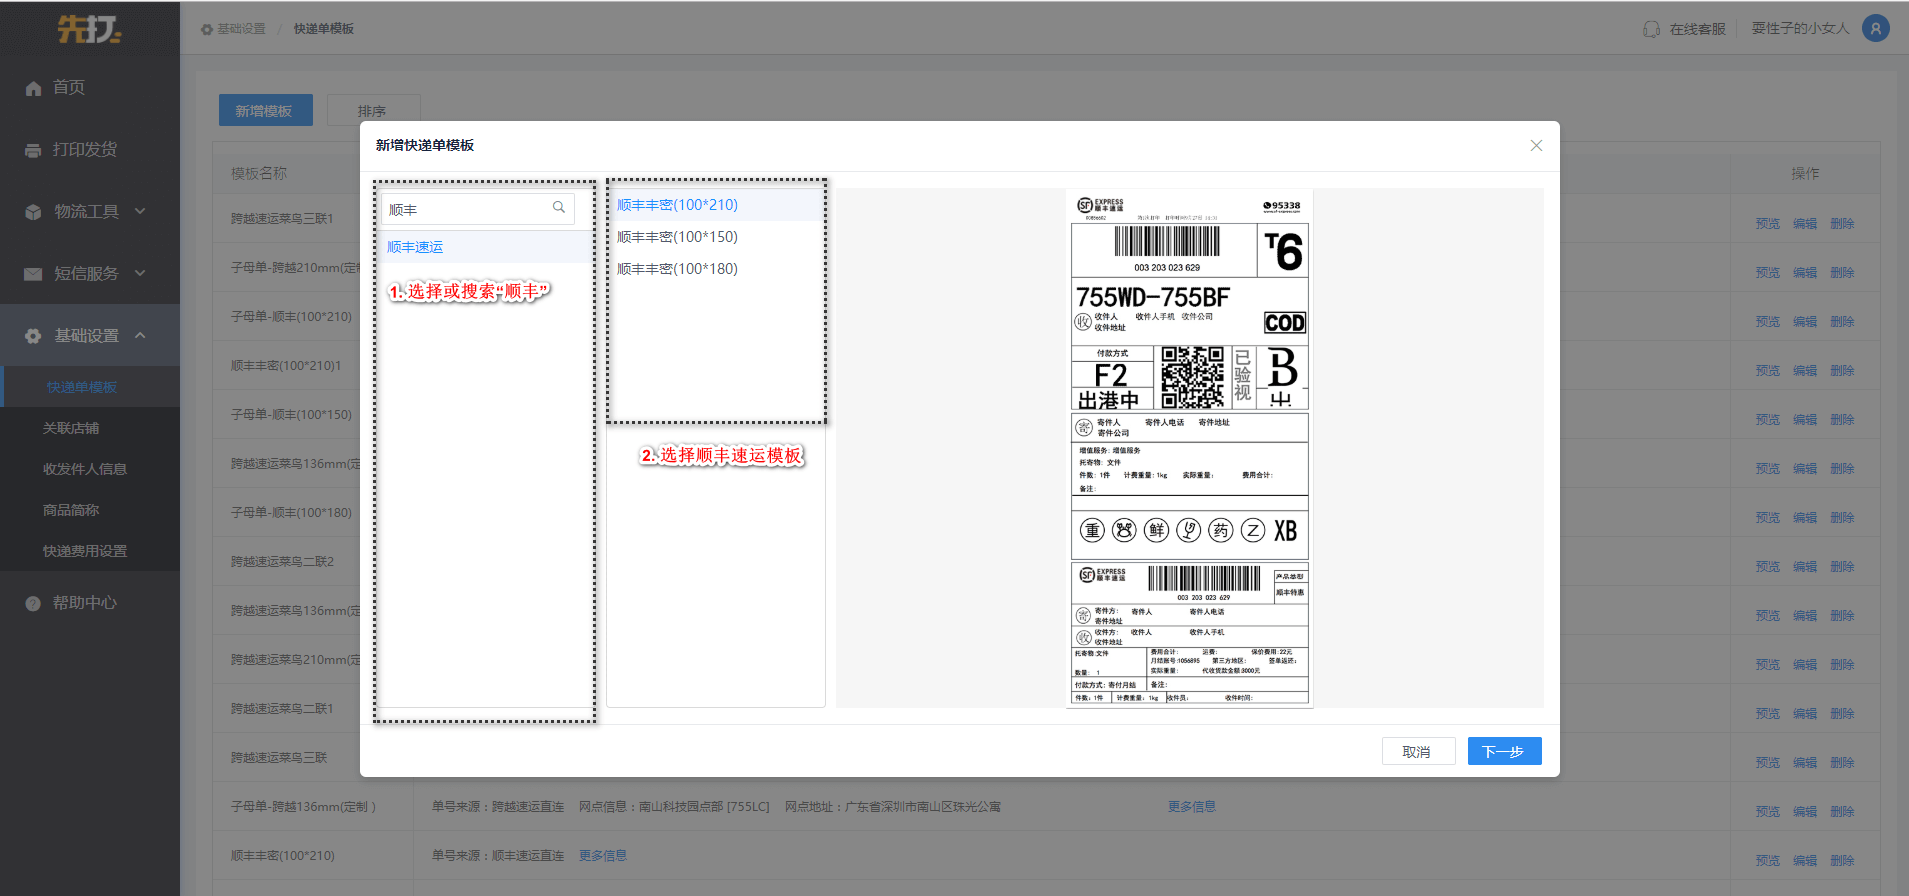Click the help icon beside 帮助中心

[x=33, y=603]
